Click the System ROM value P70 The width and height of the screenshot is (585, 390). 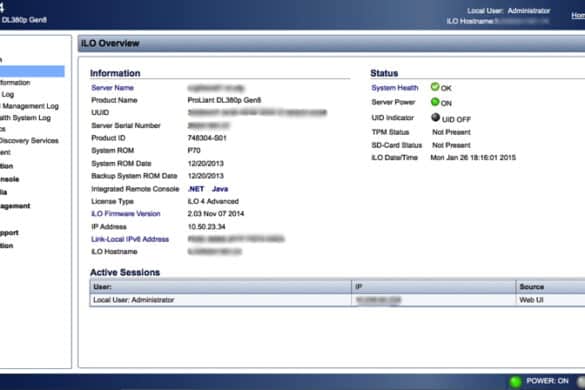point(194,150)
